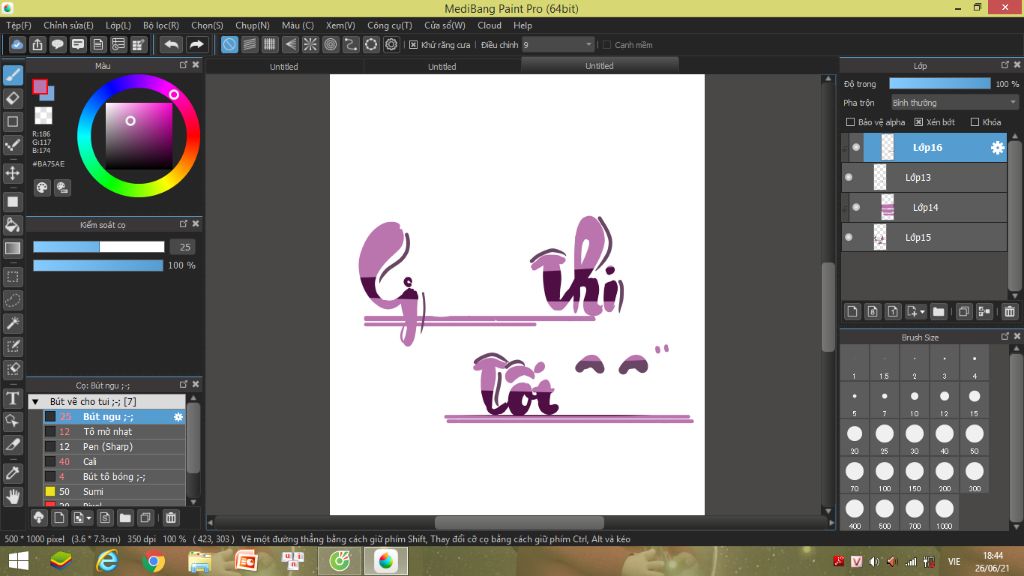Screen dimensions: 1024x576
Task: Click the Độ trong opacity slider
Action: point(940,84)
